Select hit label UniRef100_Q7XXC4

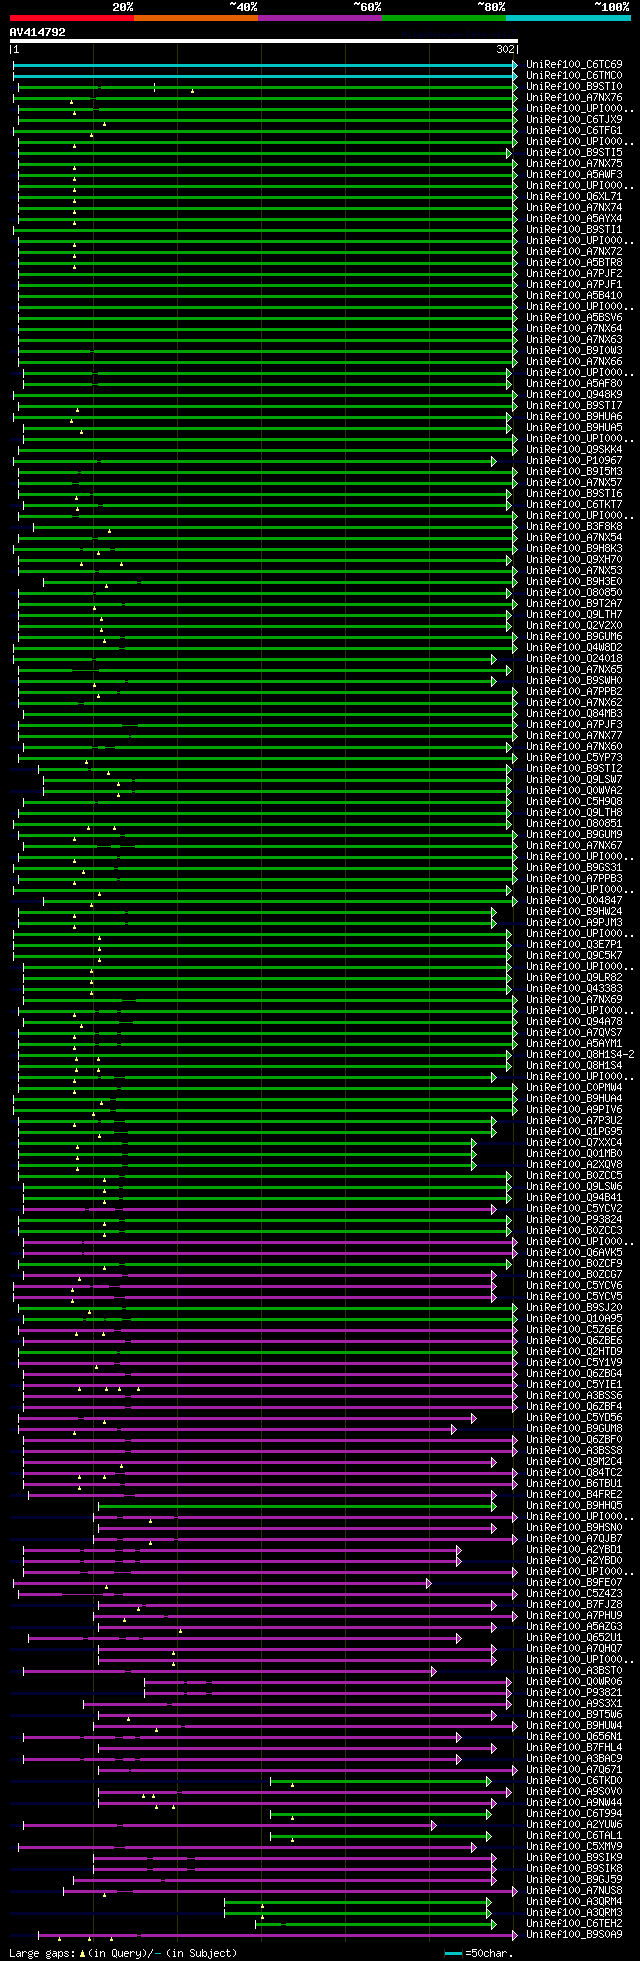574,1143
